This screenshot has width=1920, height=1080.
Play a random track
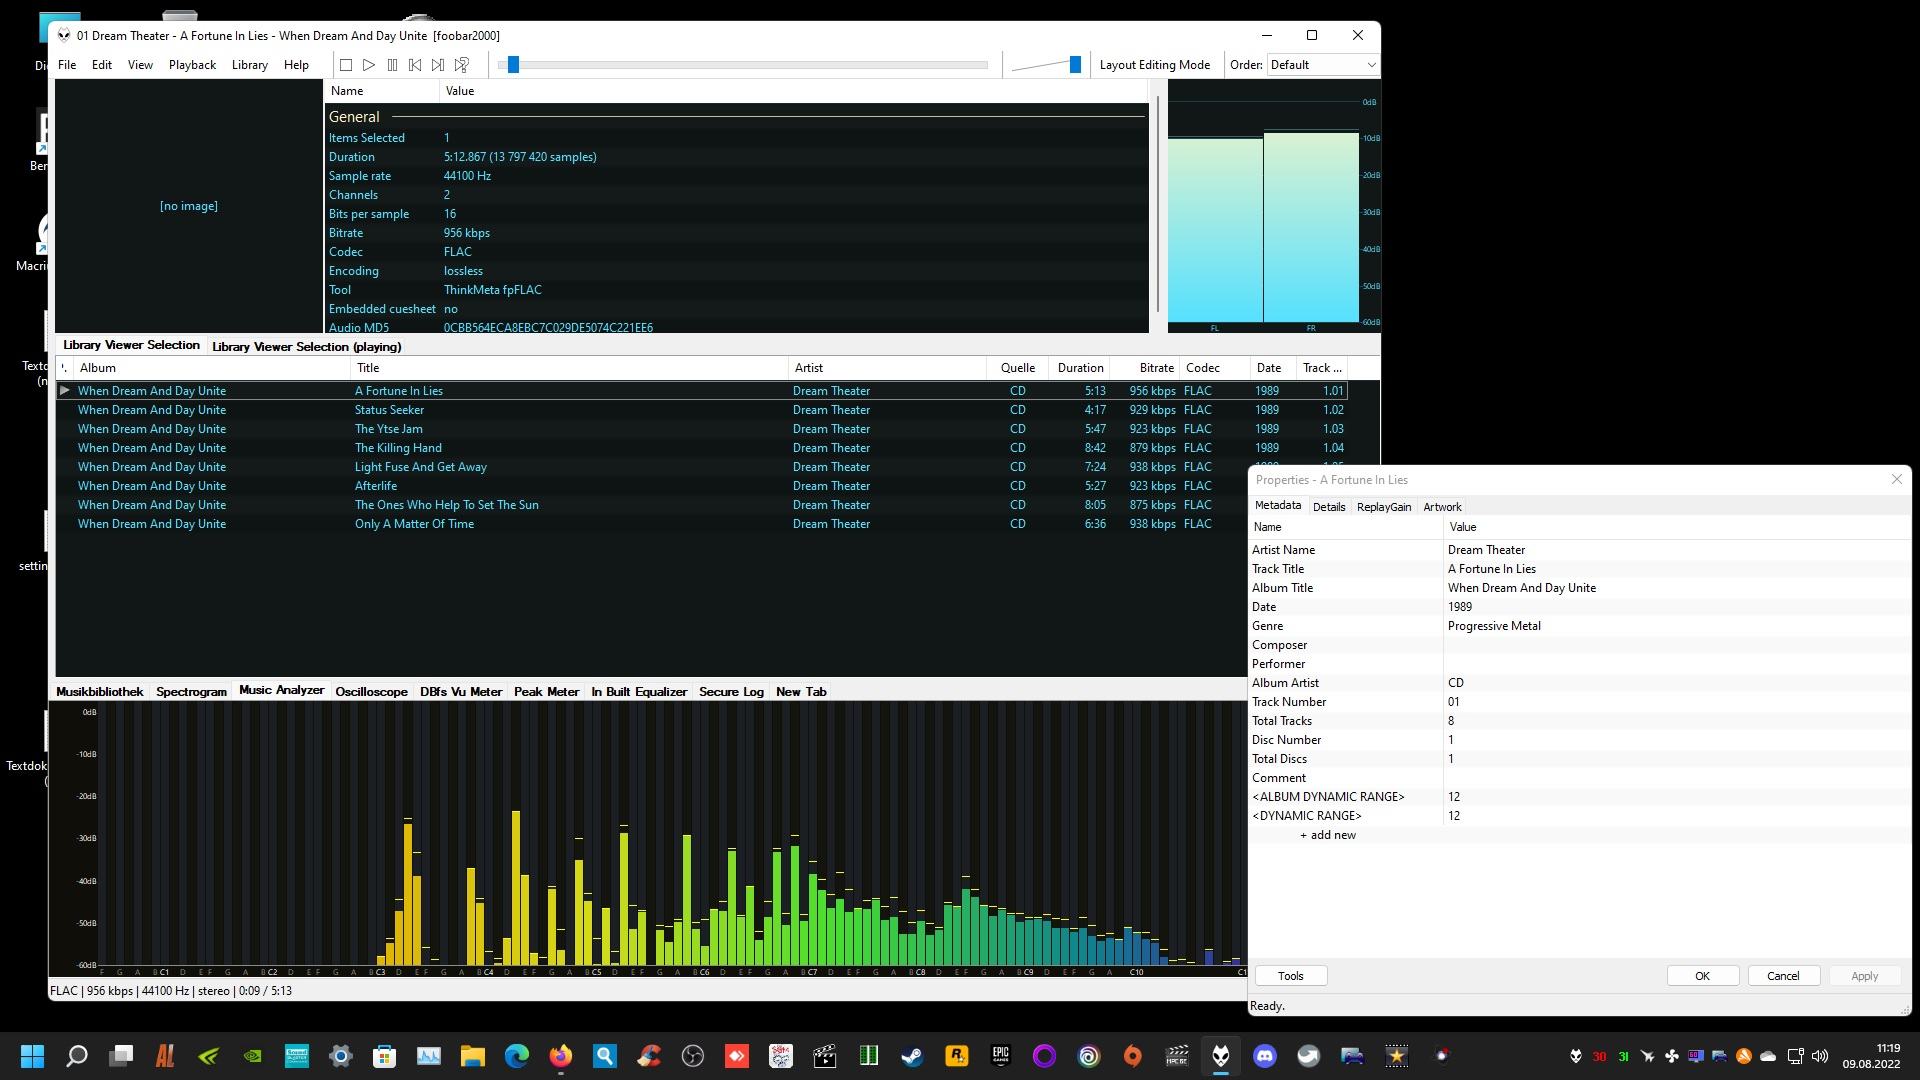coord(462,65)
